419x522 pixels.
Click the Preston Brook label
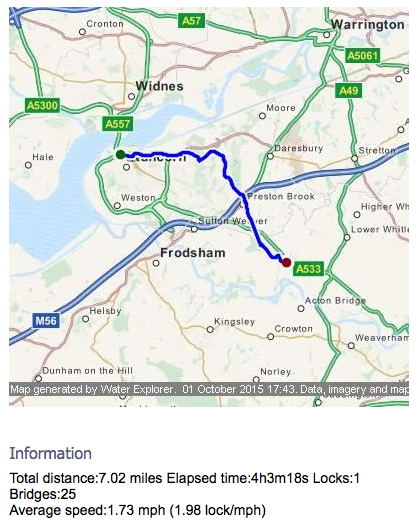coord(281,196)
